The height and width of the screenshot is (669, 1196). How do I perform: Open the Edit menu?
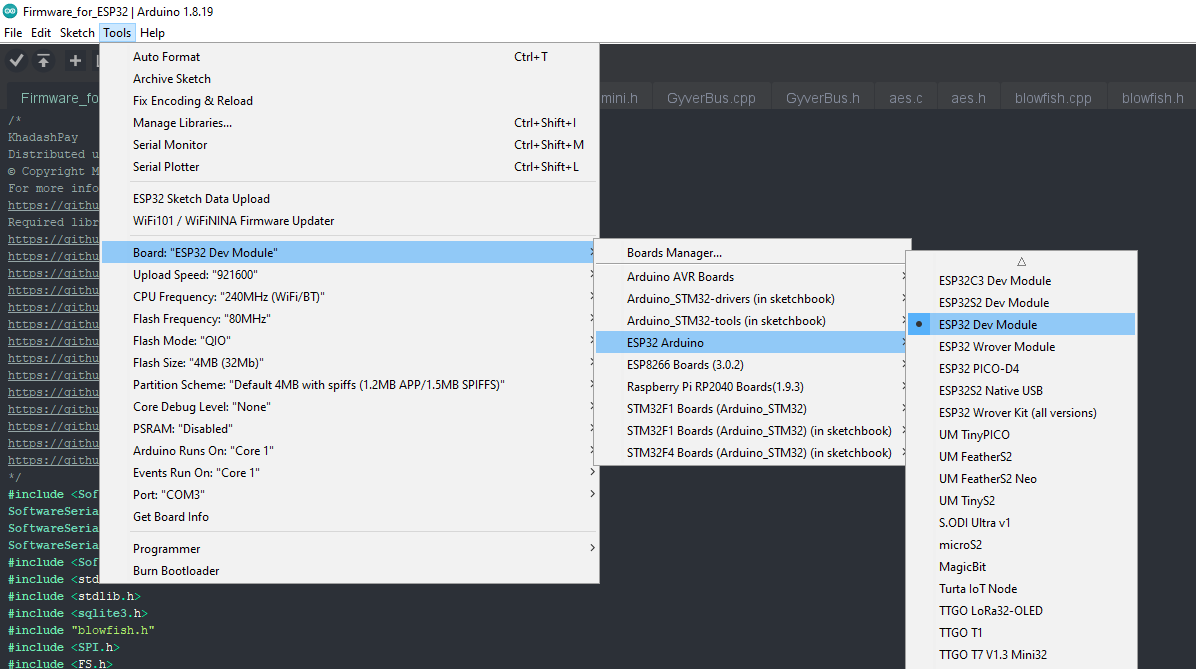[x=40, y=33]
